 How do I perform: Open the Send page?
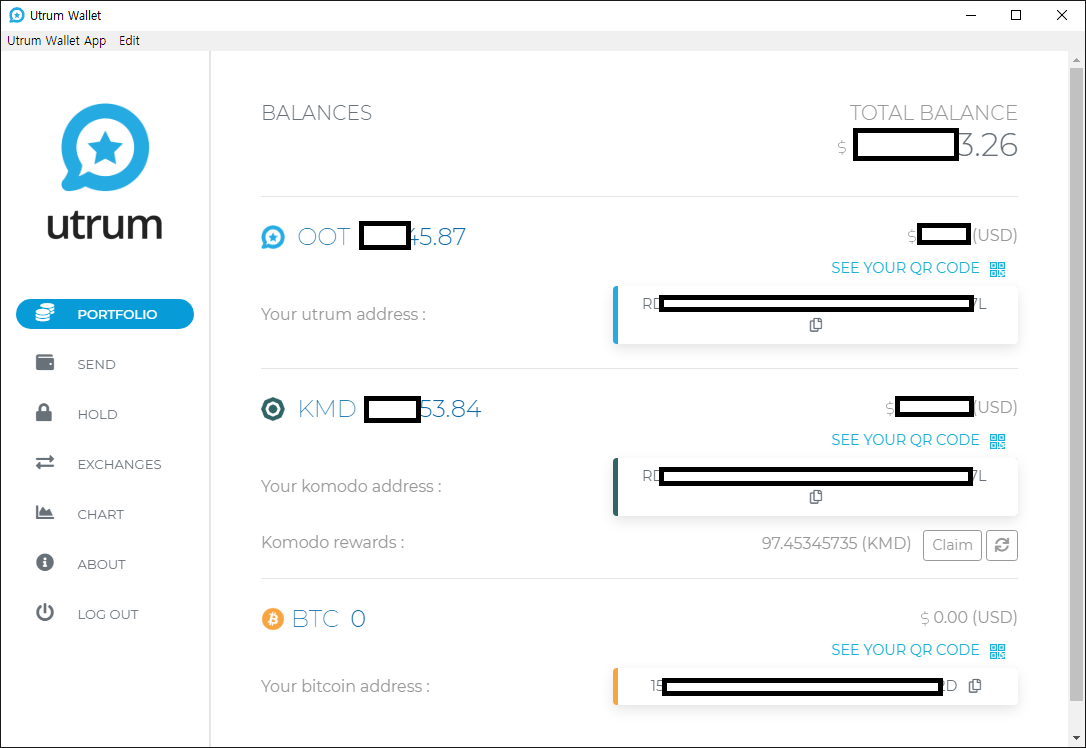tap(96, 364)
